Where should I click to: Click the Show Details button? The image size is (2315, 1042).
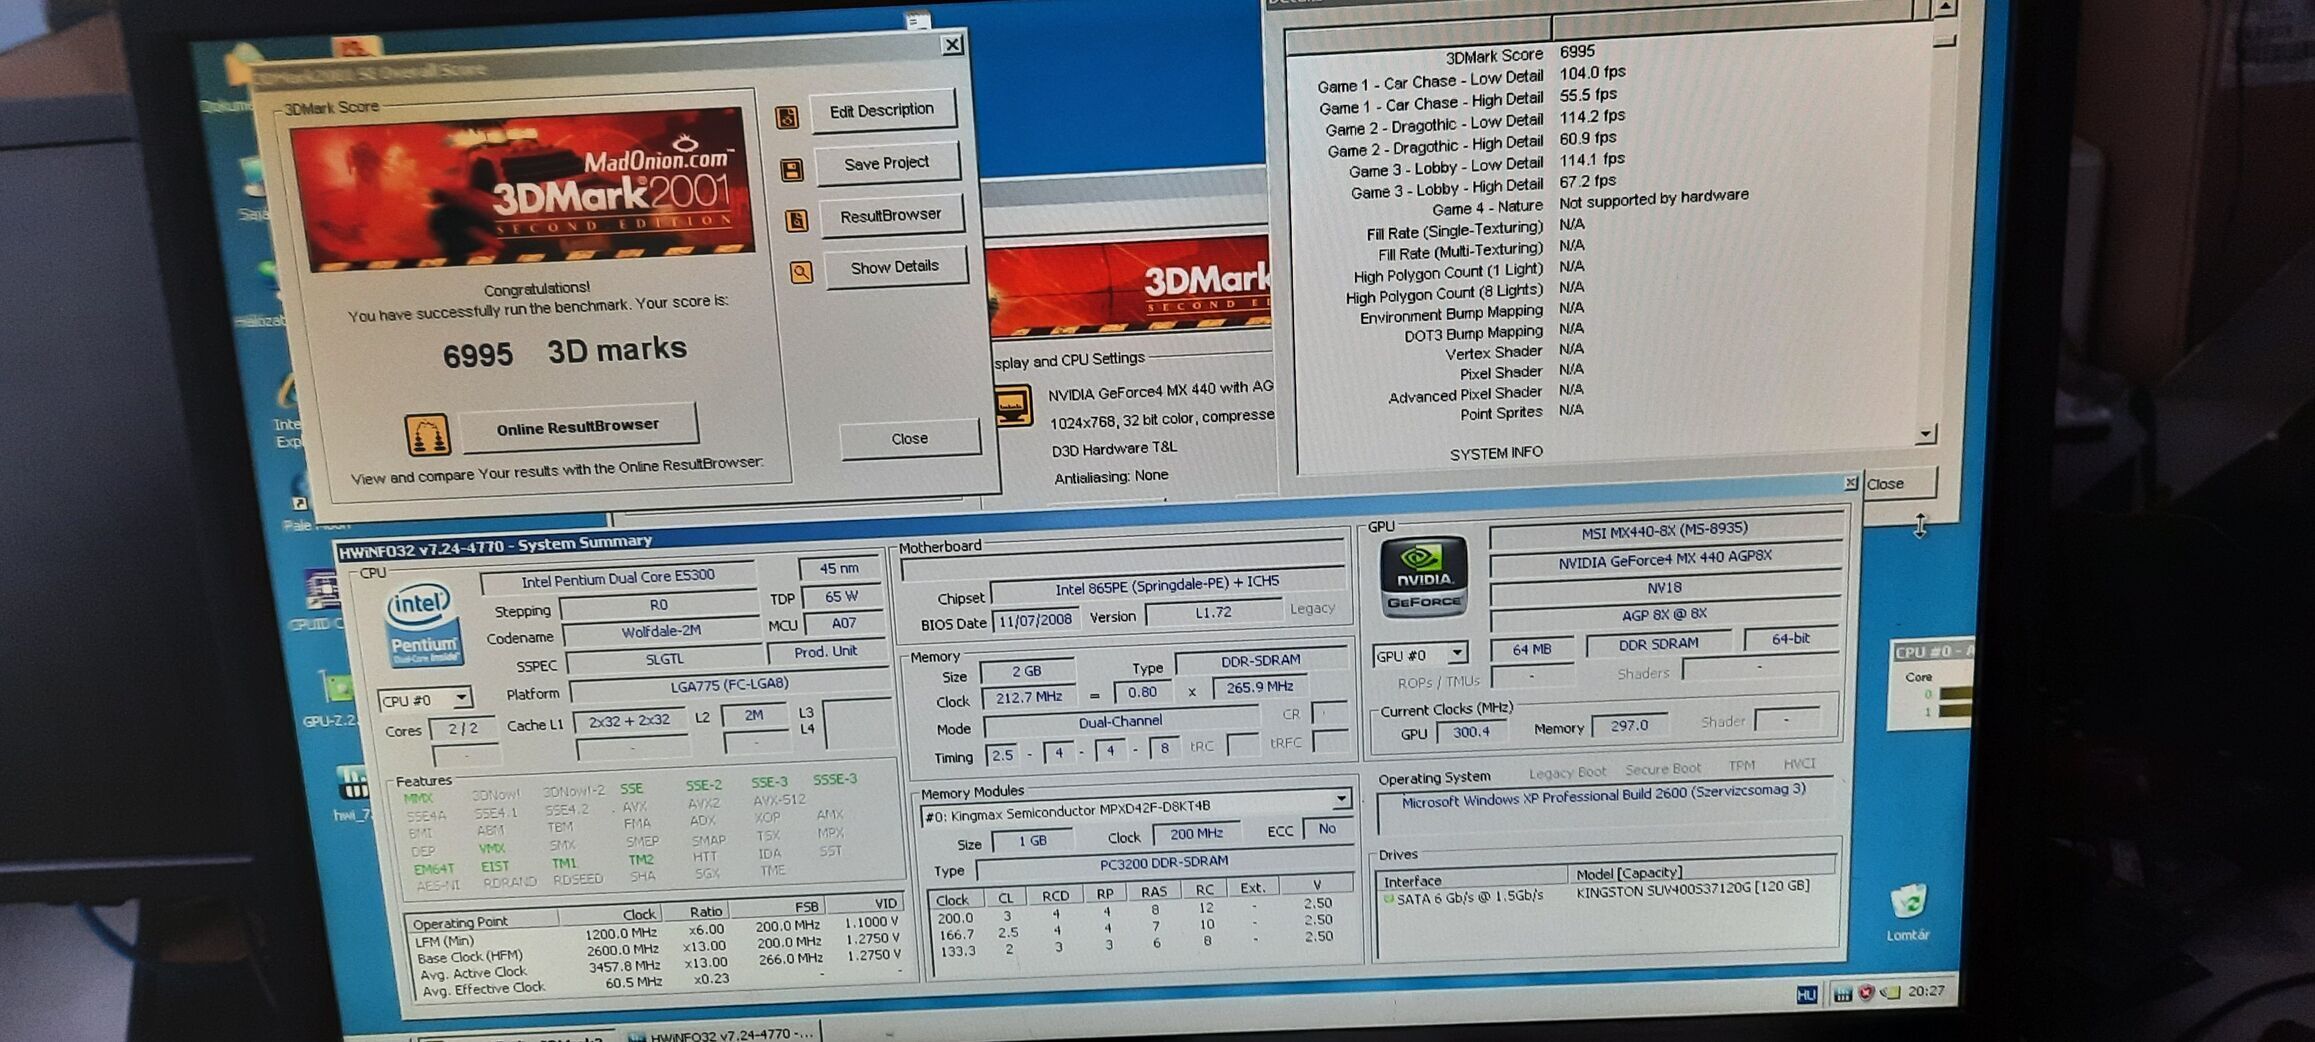click(x=894, y=267)
